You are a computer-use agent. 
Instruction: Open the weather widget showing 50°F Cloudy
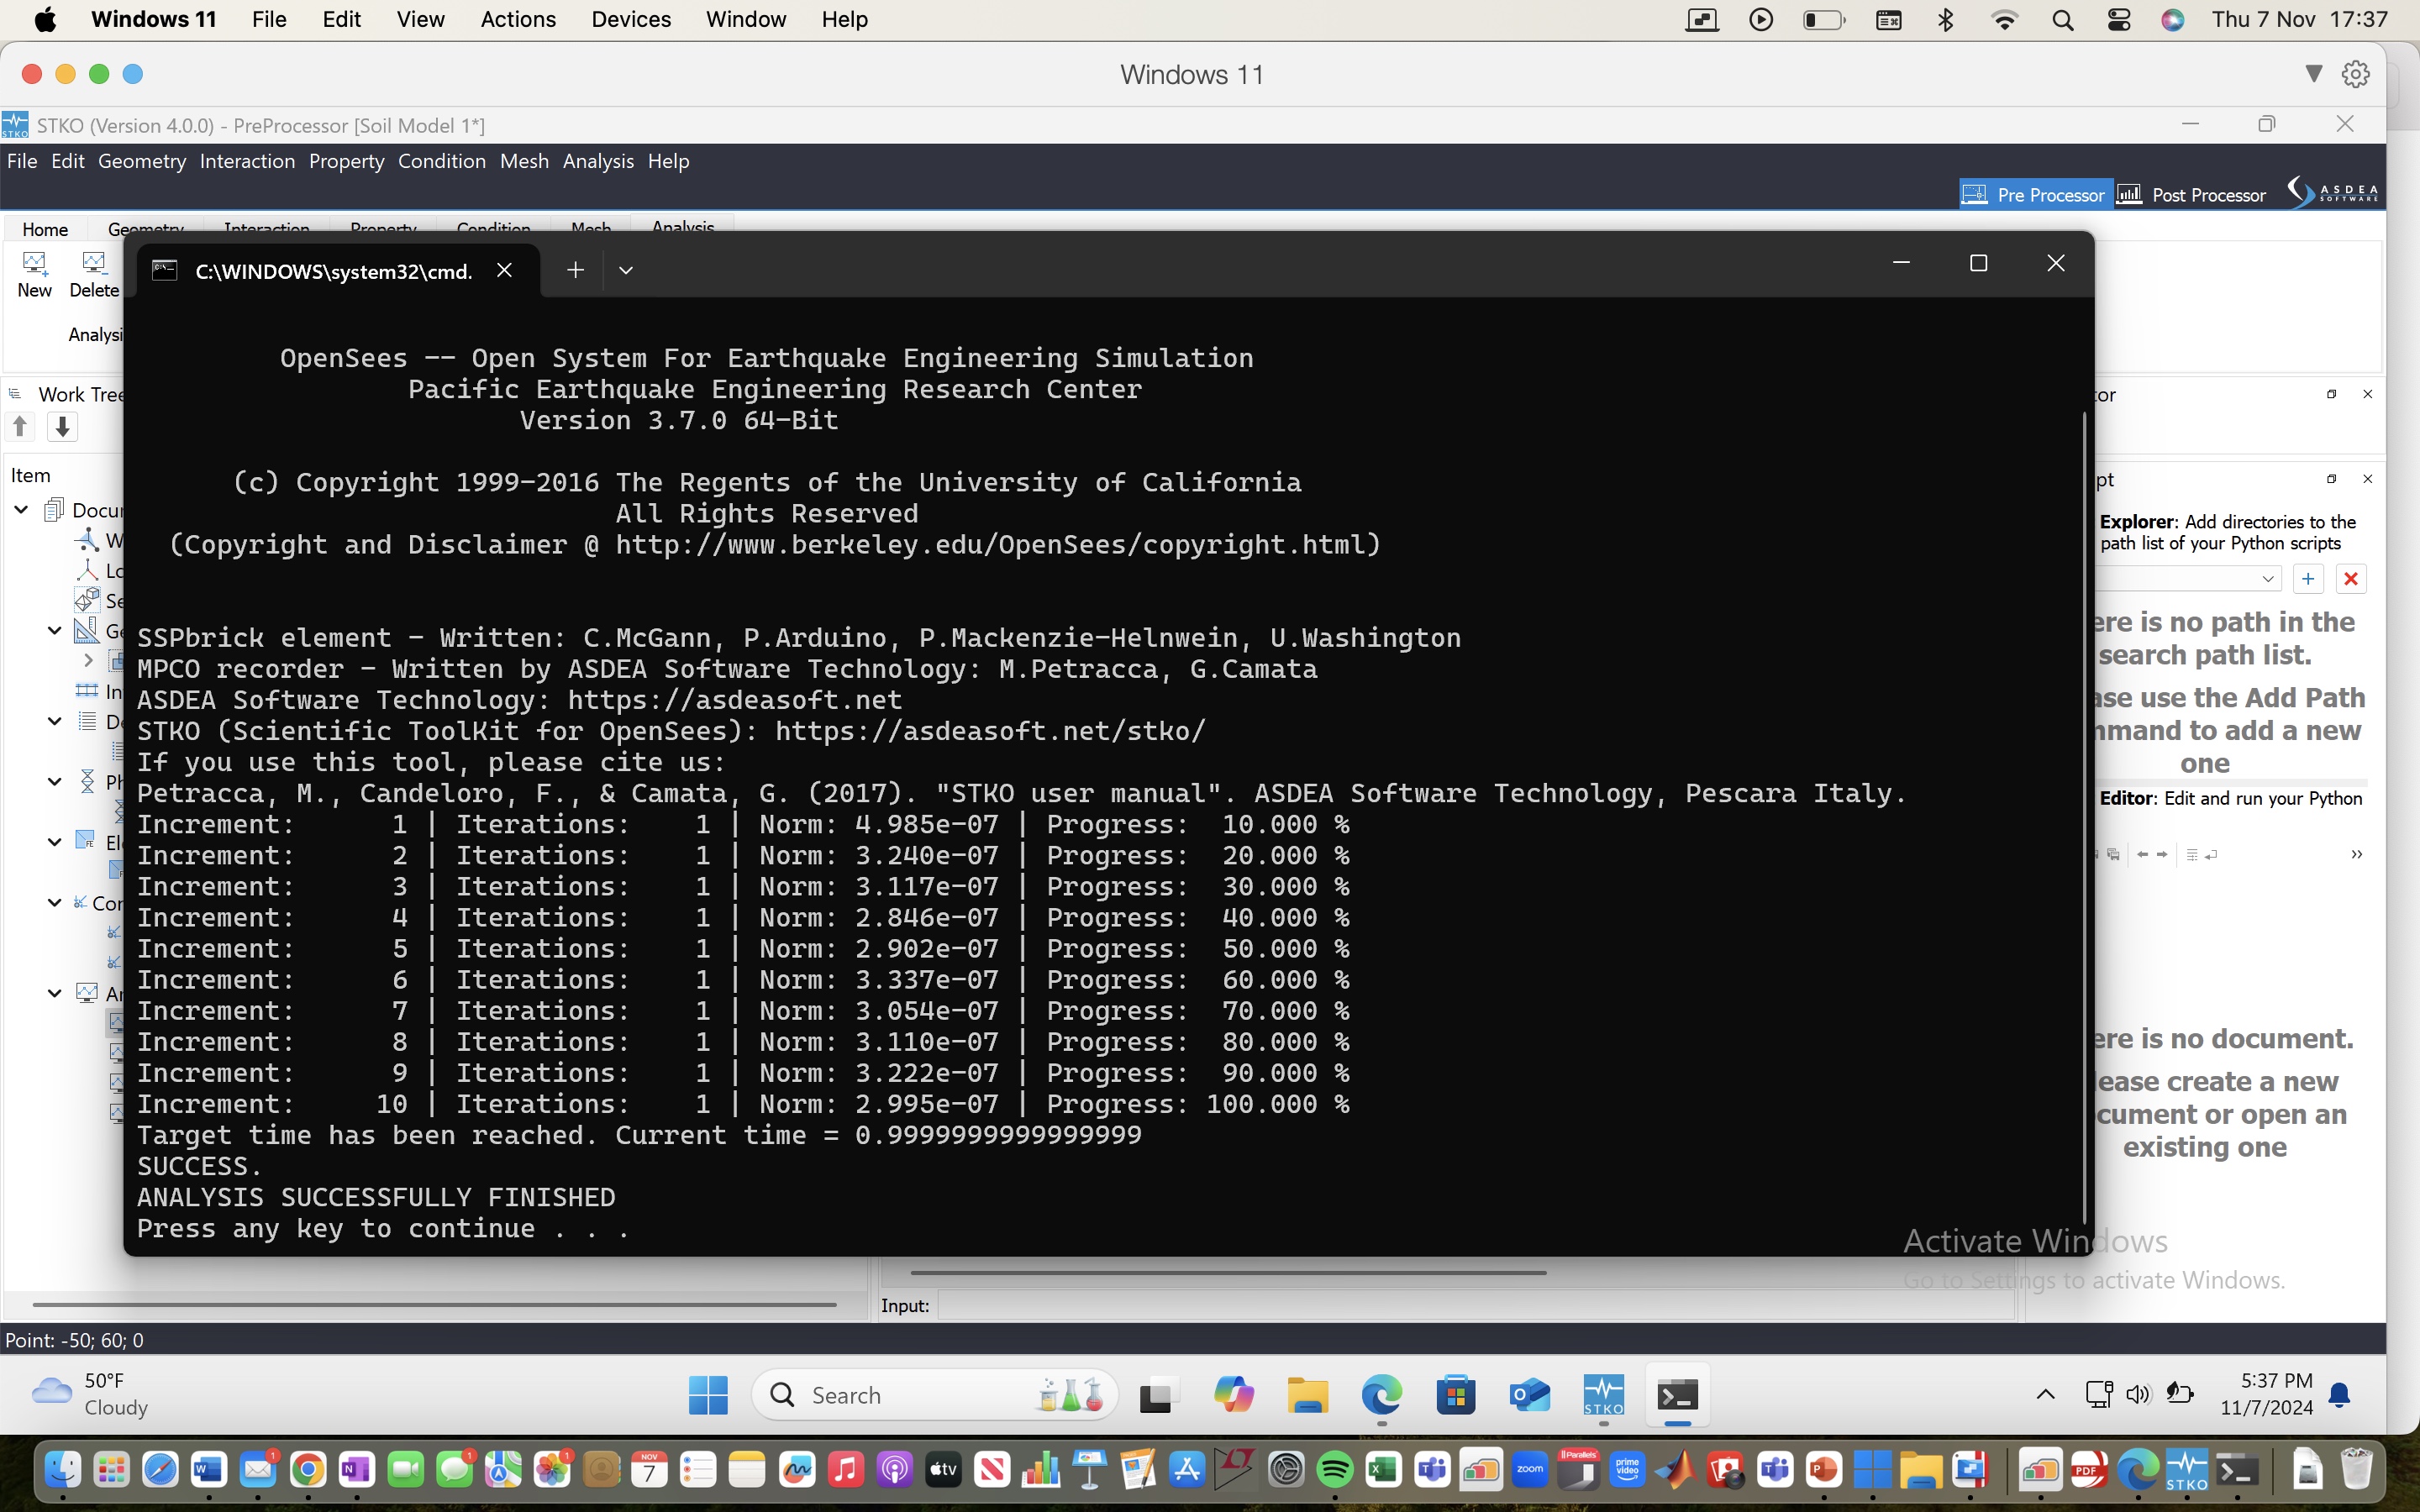coord(90,1394)
